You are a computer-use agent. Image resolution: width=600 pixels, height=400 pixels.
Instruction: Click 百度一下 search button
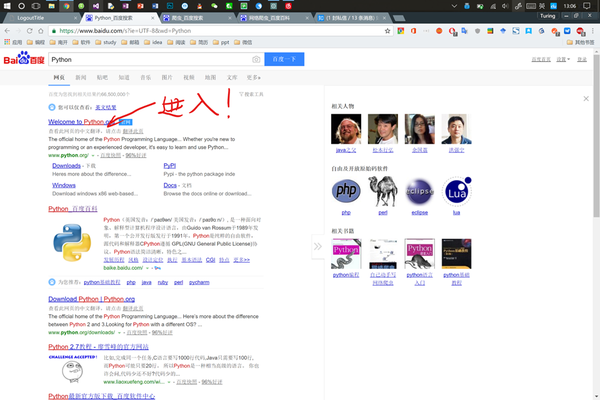(x=284, y=59)
